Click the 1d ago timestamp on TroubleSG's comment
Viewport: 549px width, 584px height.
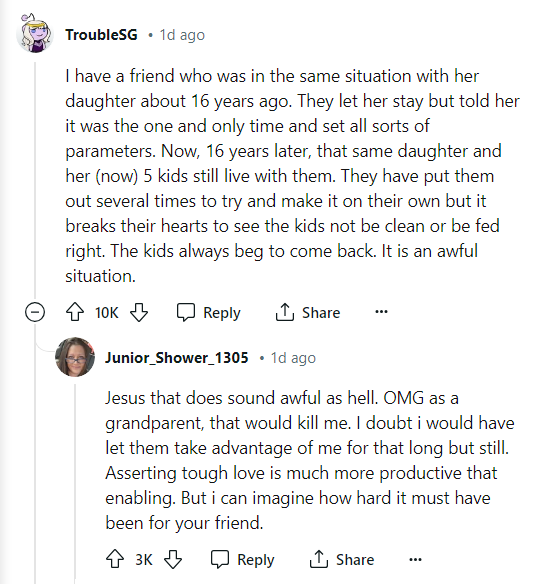182,35
